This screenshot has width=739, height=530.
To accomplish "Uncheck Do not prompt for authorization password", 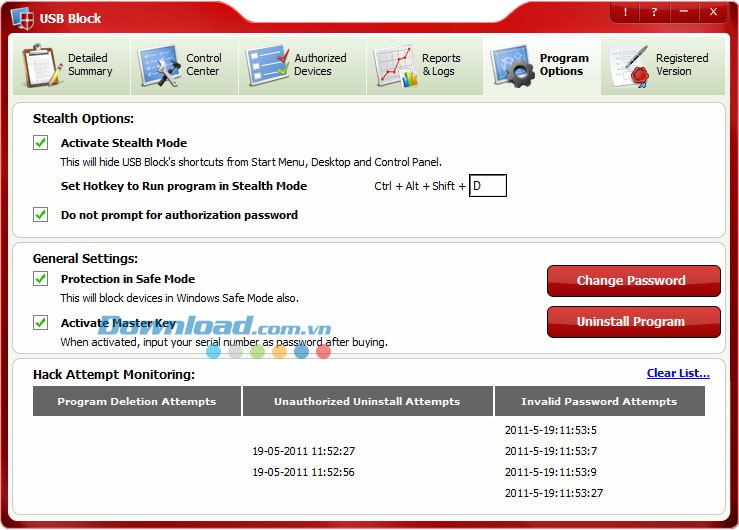I will [x=41, y=214].
